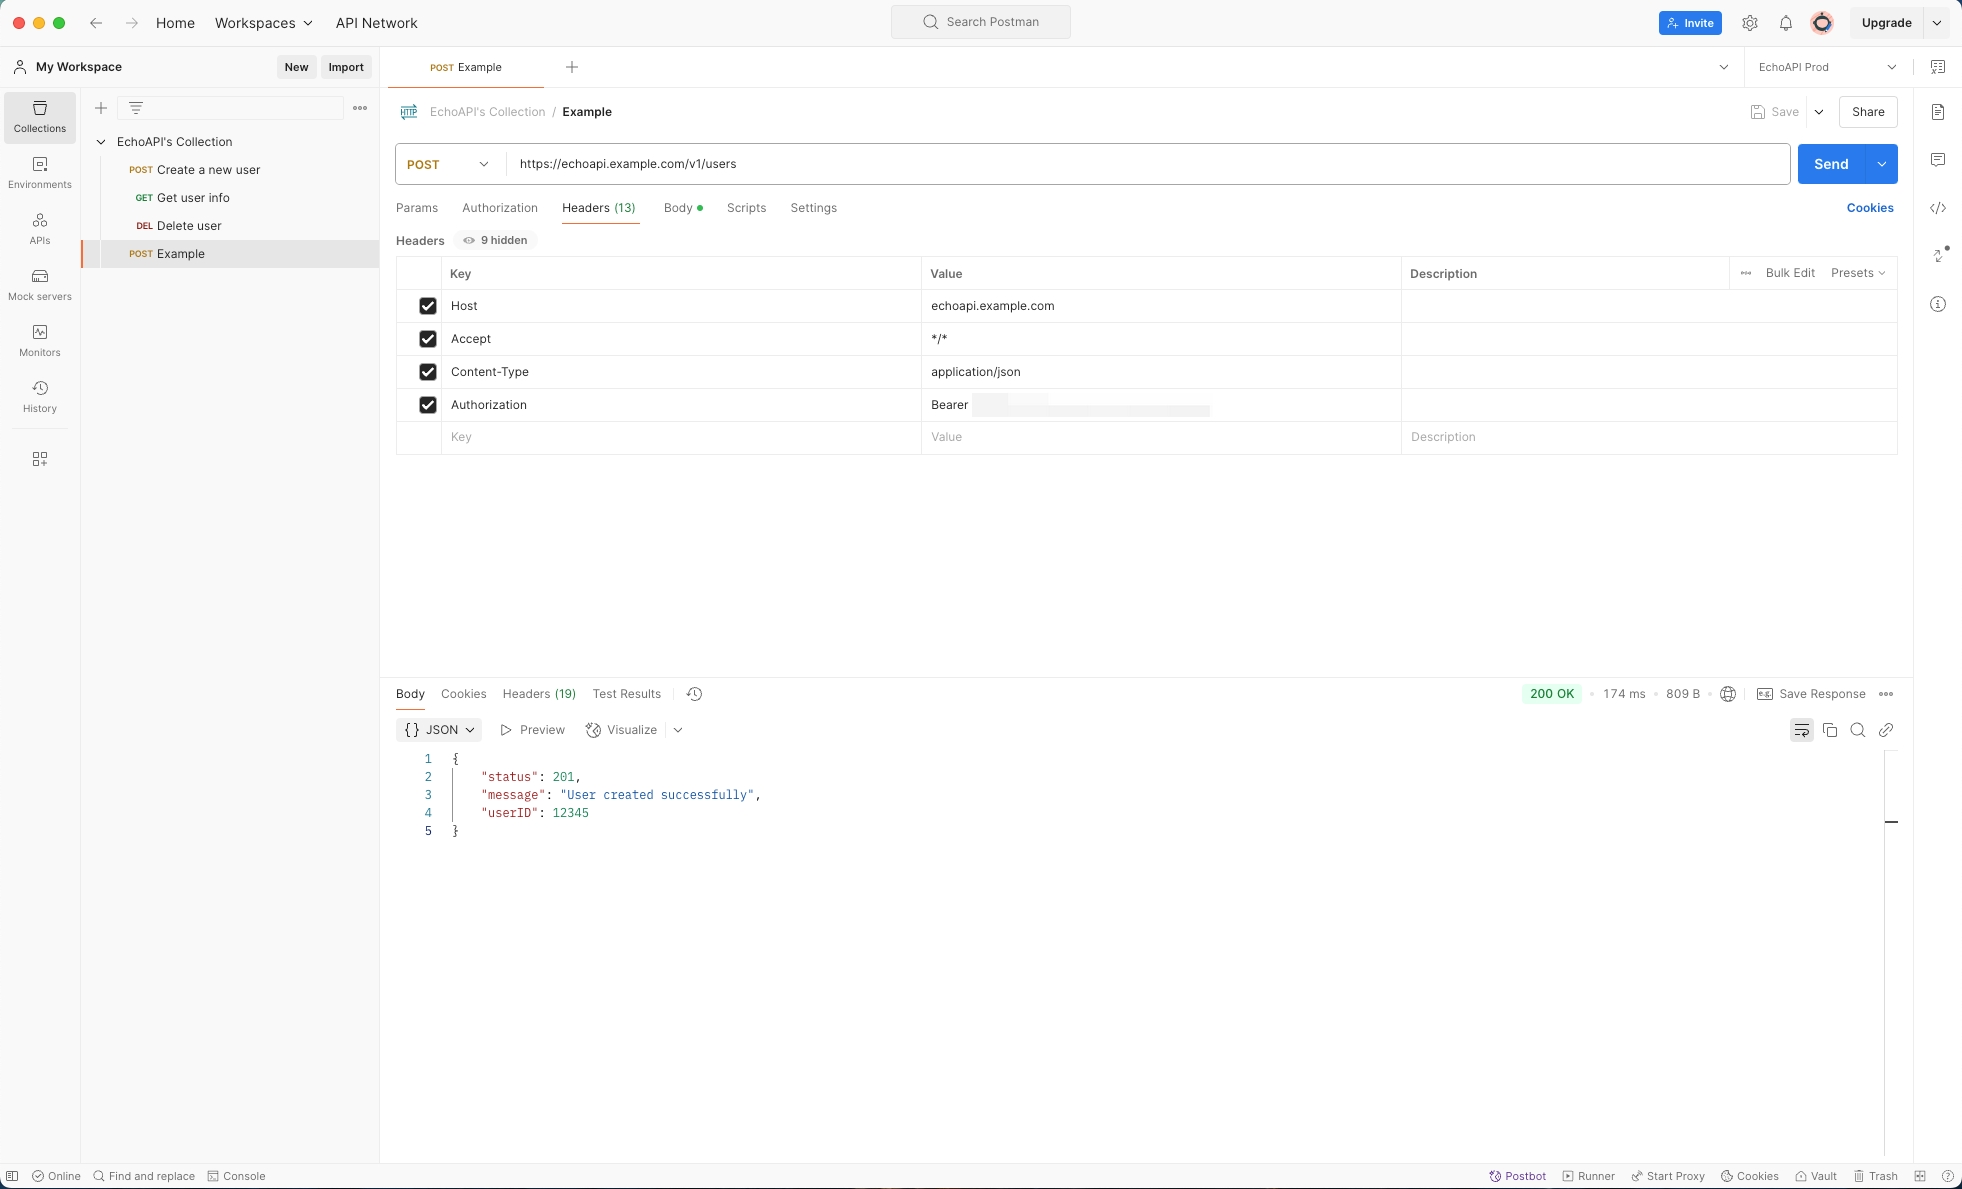The width and height of the screenshot is (1962, 1189).
Task: Open the Console in status bar
Action: [x=236, y=1176]
